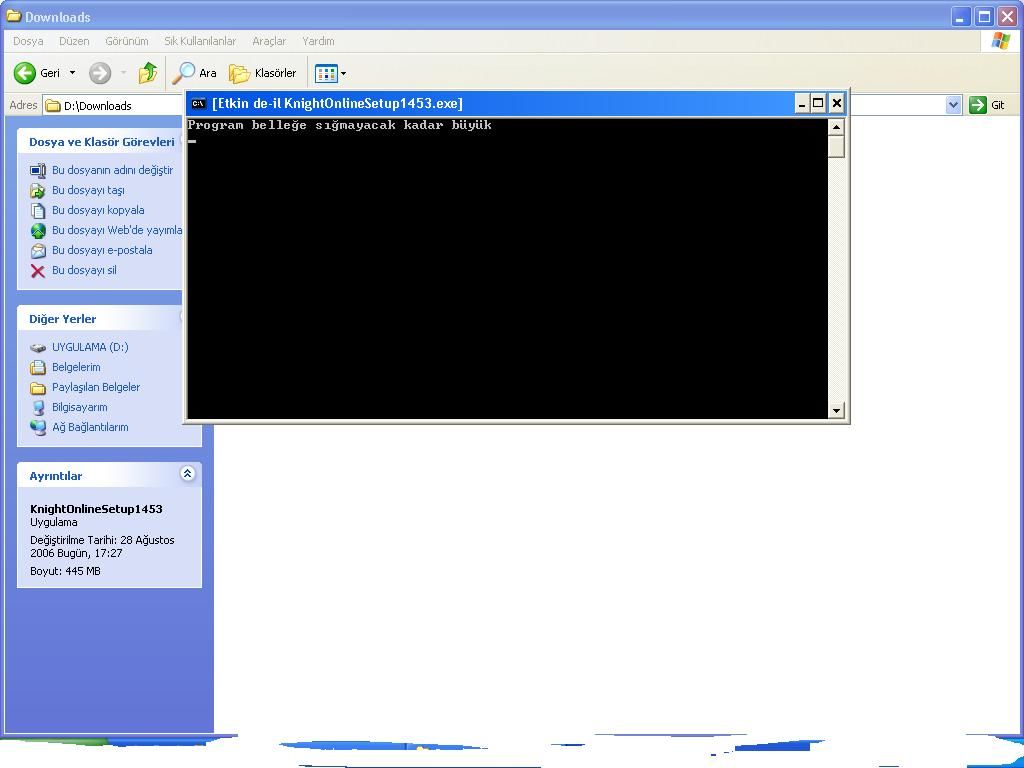This screenshot has height=768, width=1024.
Task: Click the Up folder icon in toolbar
Action: pyautogui.click(x=148, y=73)
